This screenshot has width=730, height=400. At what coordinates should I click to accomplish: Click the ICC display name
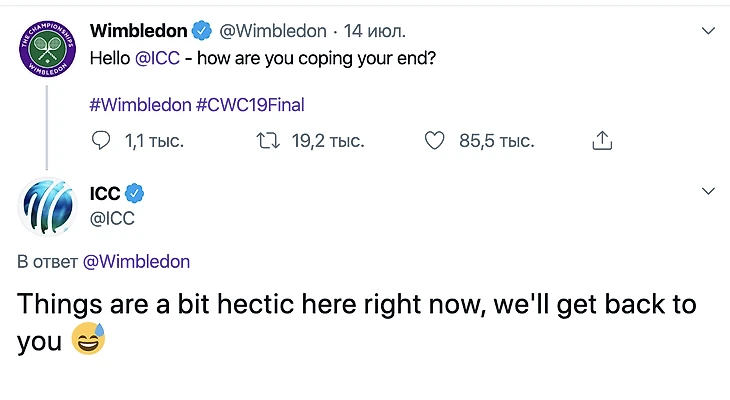104,193
